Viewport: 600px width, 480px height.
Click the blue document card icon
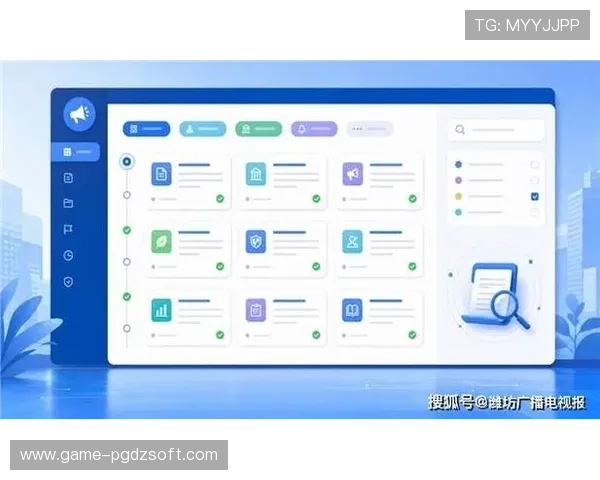pyautogui.click(x=161, y=174)
